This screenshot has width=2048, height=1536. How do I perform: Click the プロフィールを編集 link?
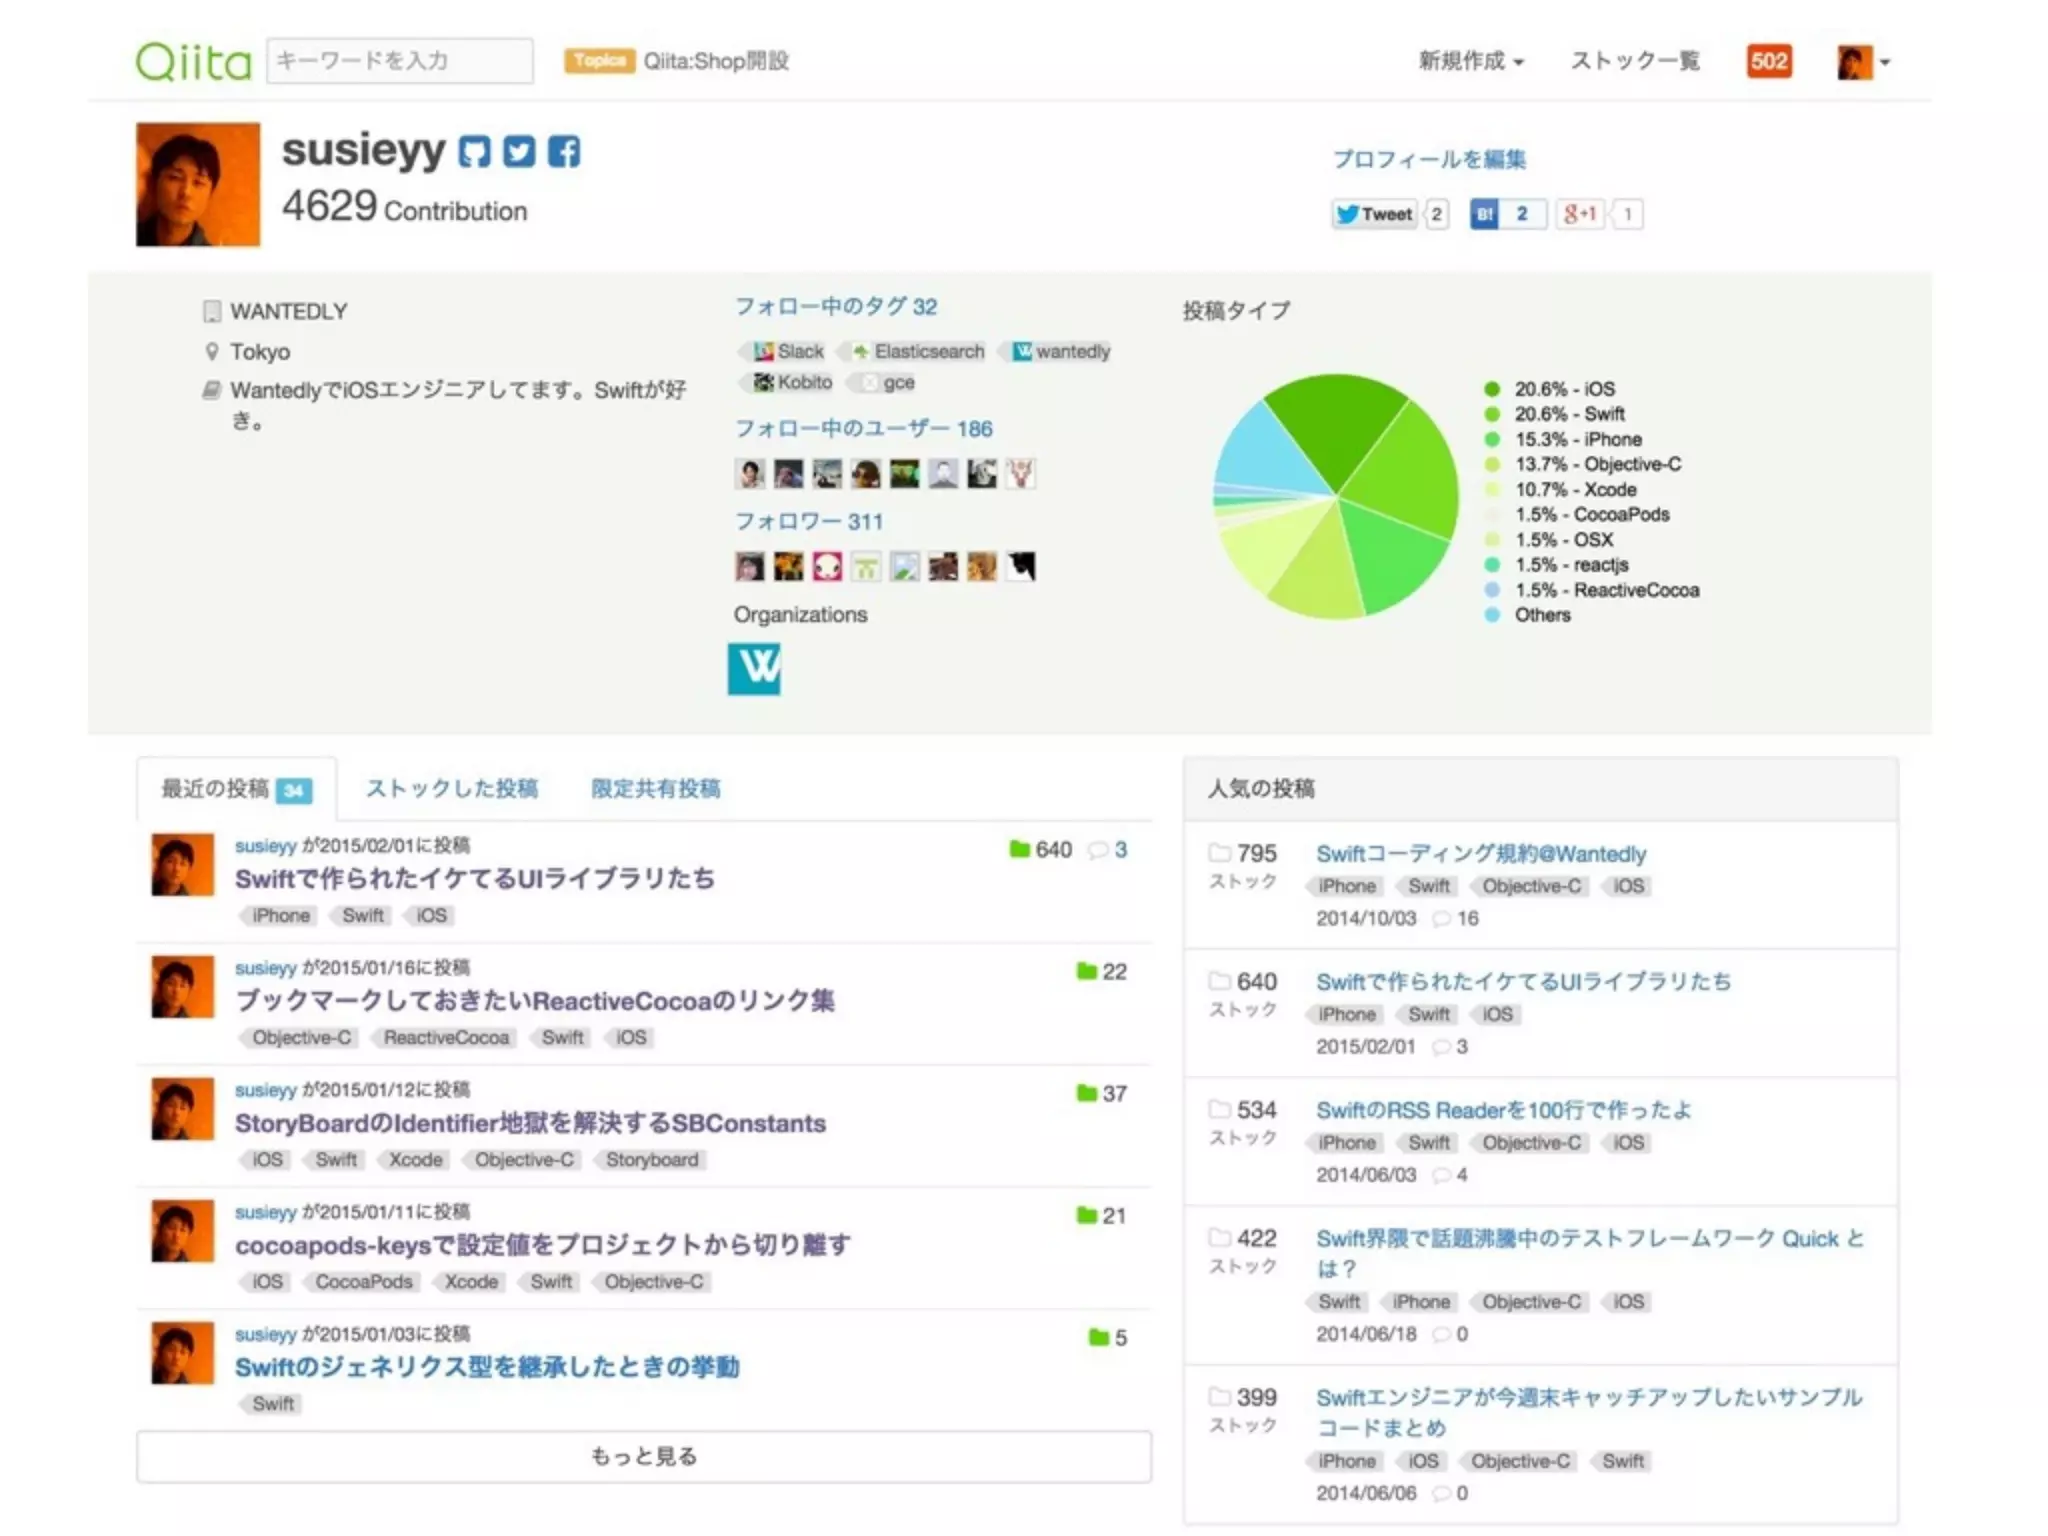coord(1429,160)
